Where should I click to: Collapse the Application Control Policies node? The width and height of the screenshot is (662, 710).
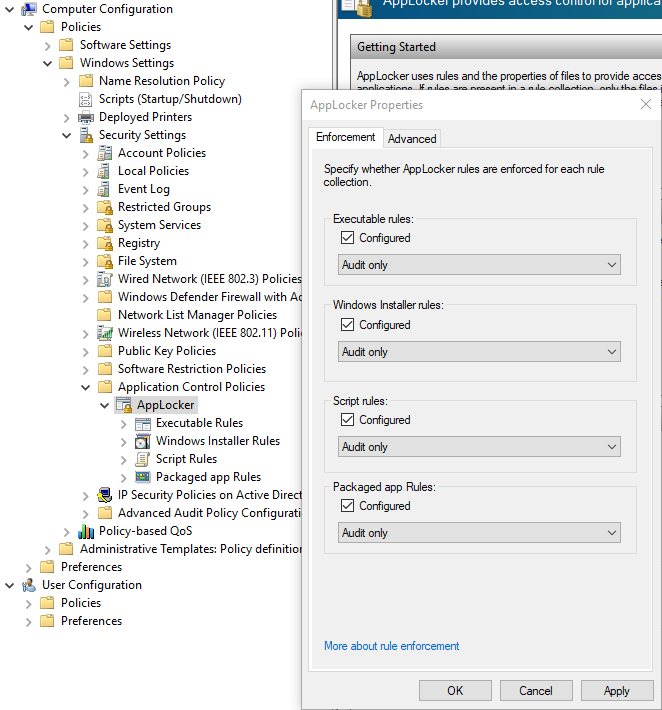tap(86, 387)
